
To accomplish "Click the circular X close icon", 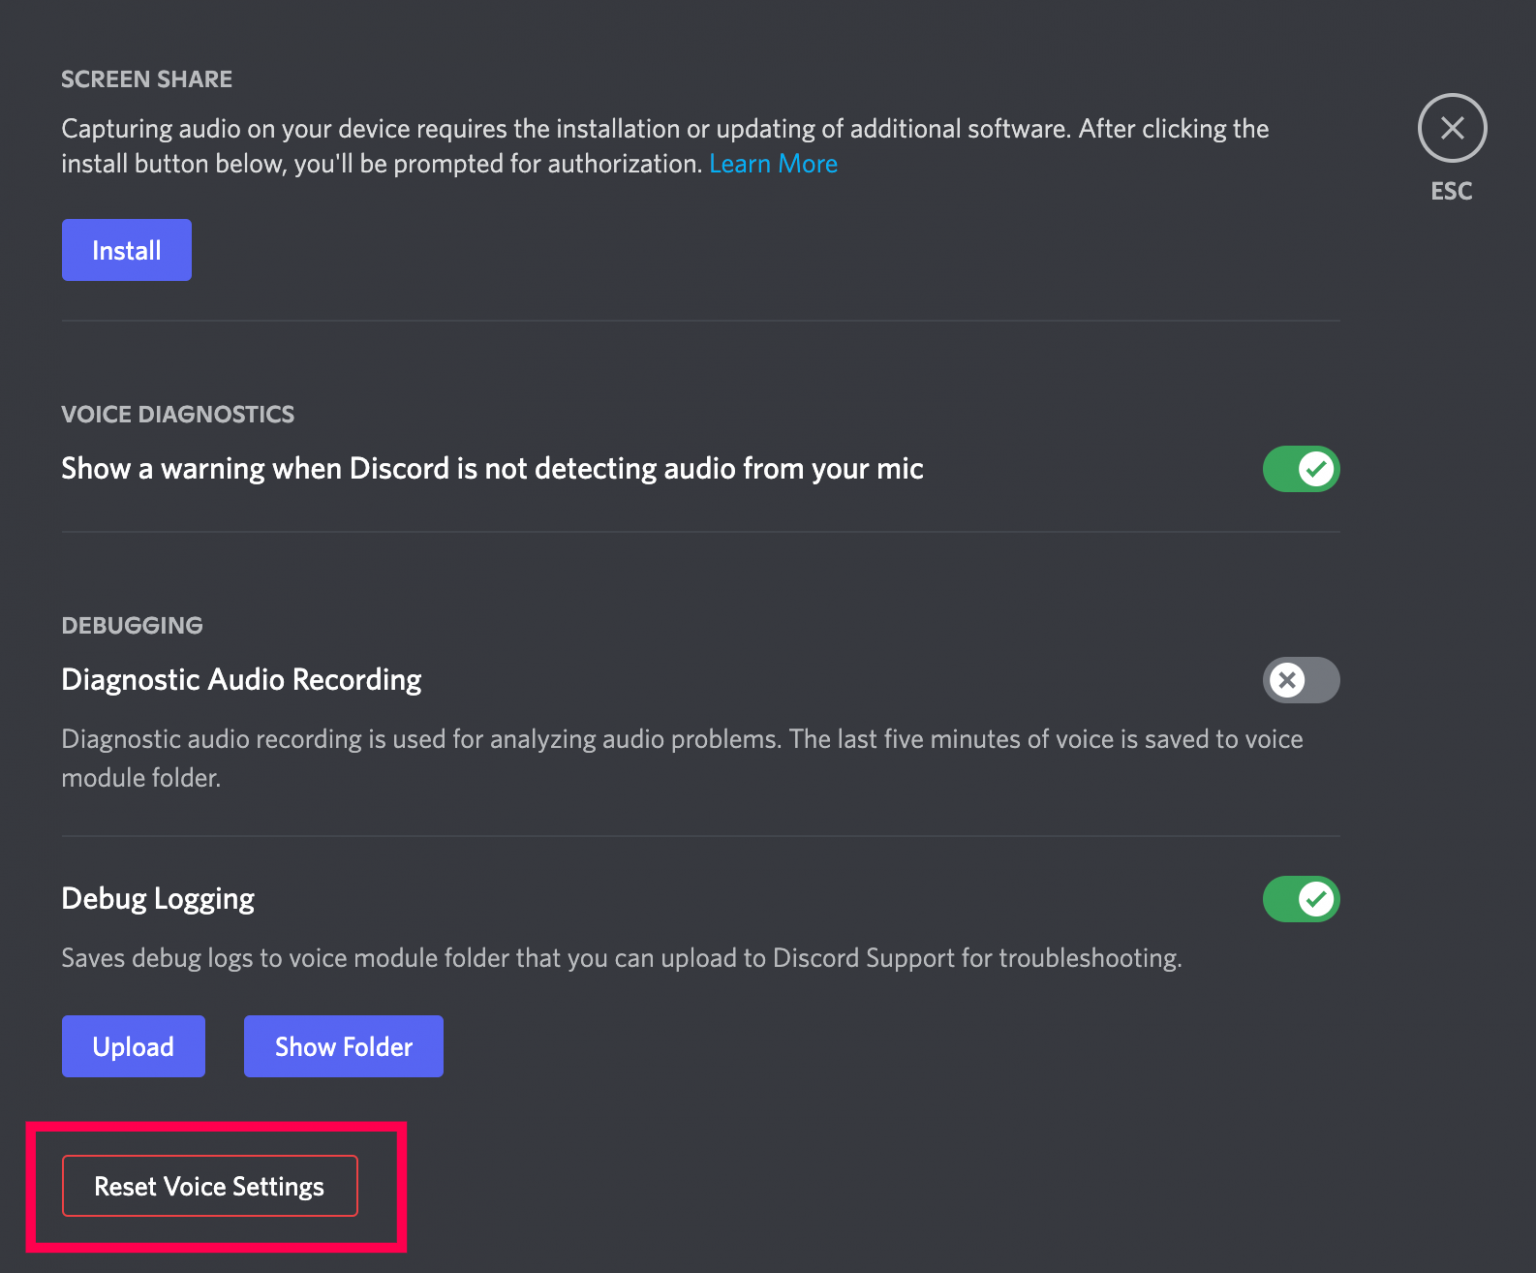I will pos(1452,128).
